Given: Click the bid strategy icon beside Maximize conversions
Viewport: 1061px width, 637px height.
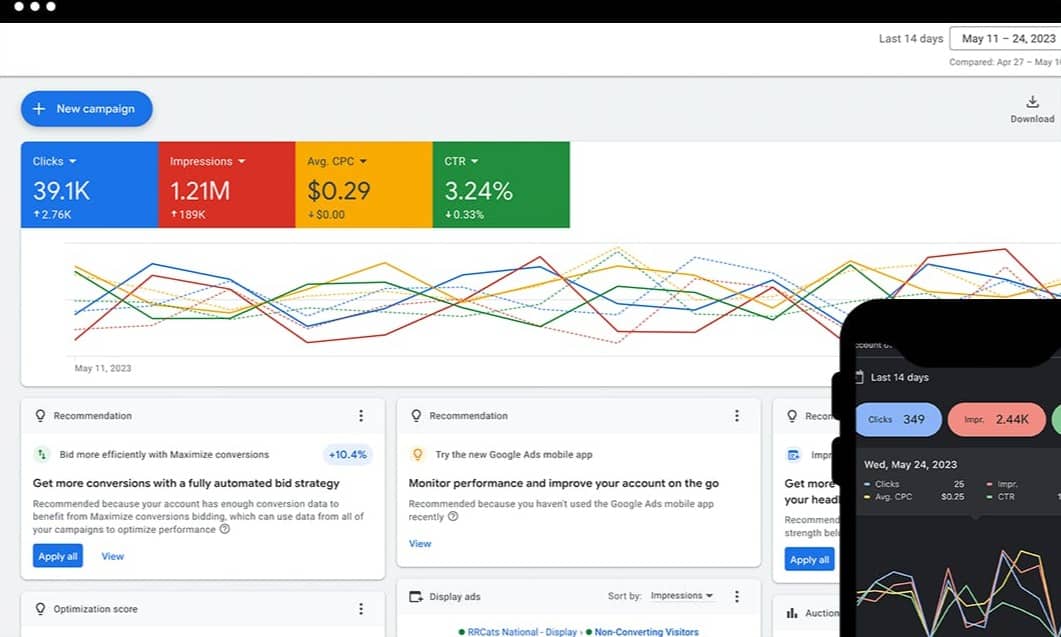Looking at the screenshot, I should [42, 454].
